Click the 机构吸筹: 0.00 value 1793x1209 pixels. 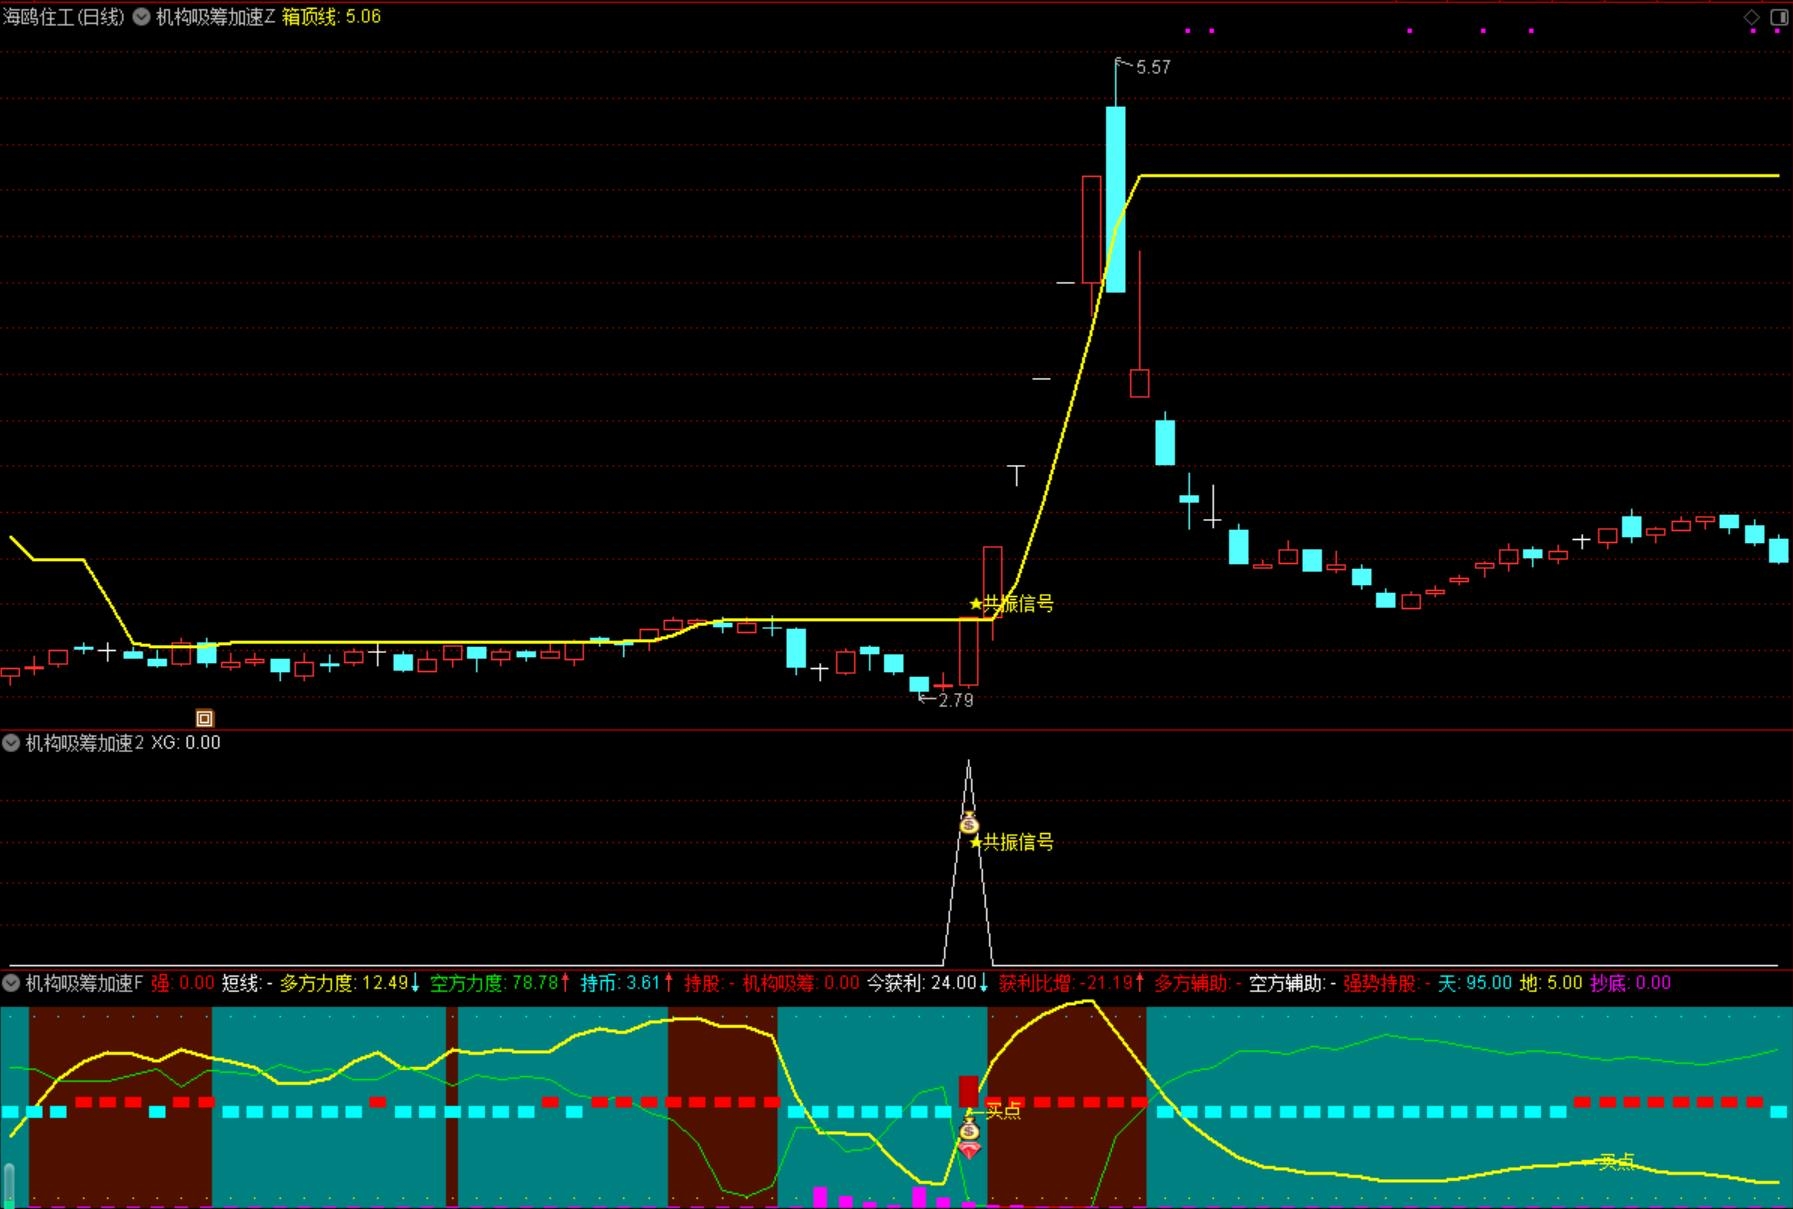(801, 983)
